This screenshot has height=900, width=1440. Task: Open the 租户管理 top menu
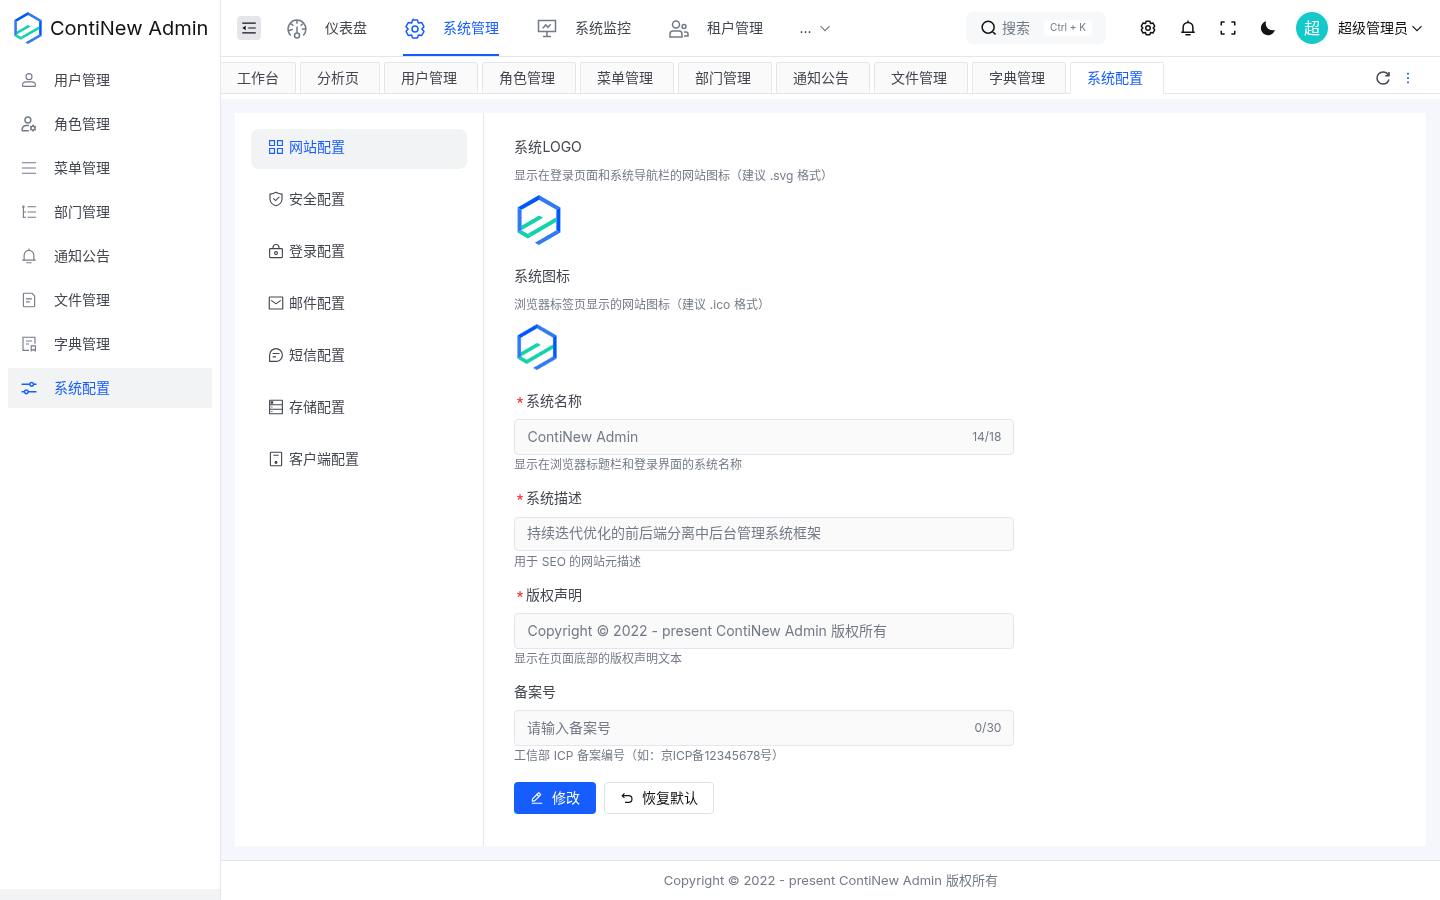coord(716,28)
